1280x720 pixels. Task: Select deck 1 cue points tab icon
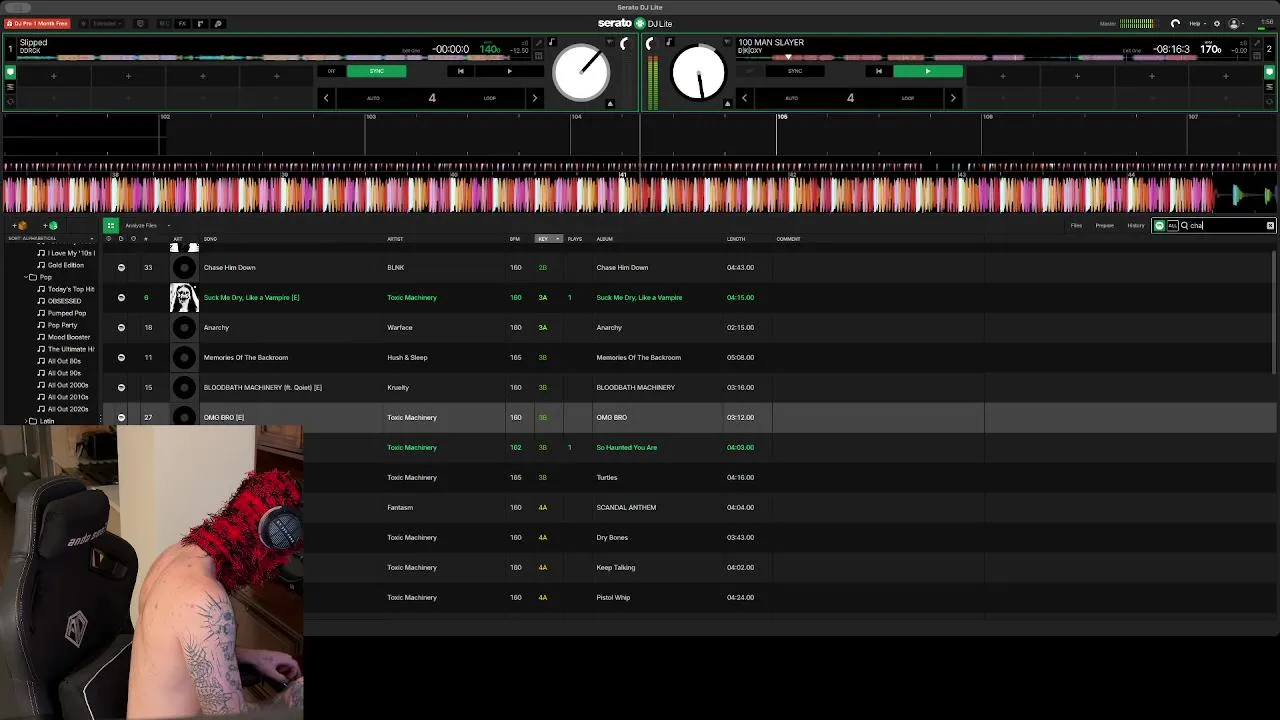point(11,73)
